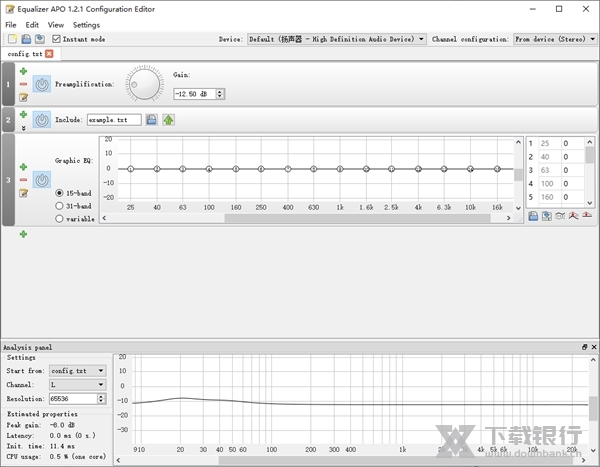This screenshot has width=600, height=467.
Task: Close the config.txt tab
Action: point(49,53)
